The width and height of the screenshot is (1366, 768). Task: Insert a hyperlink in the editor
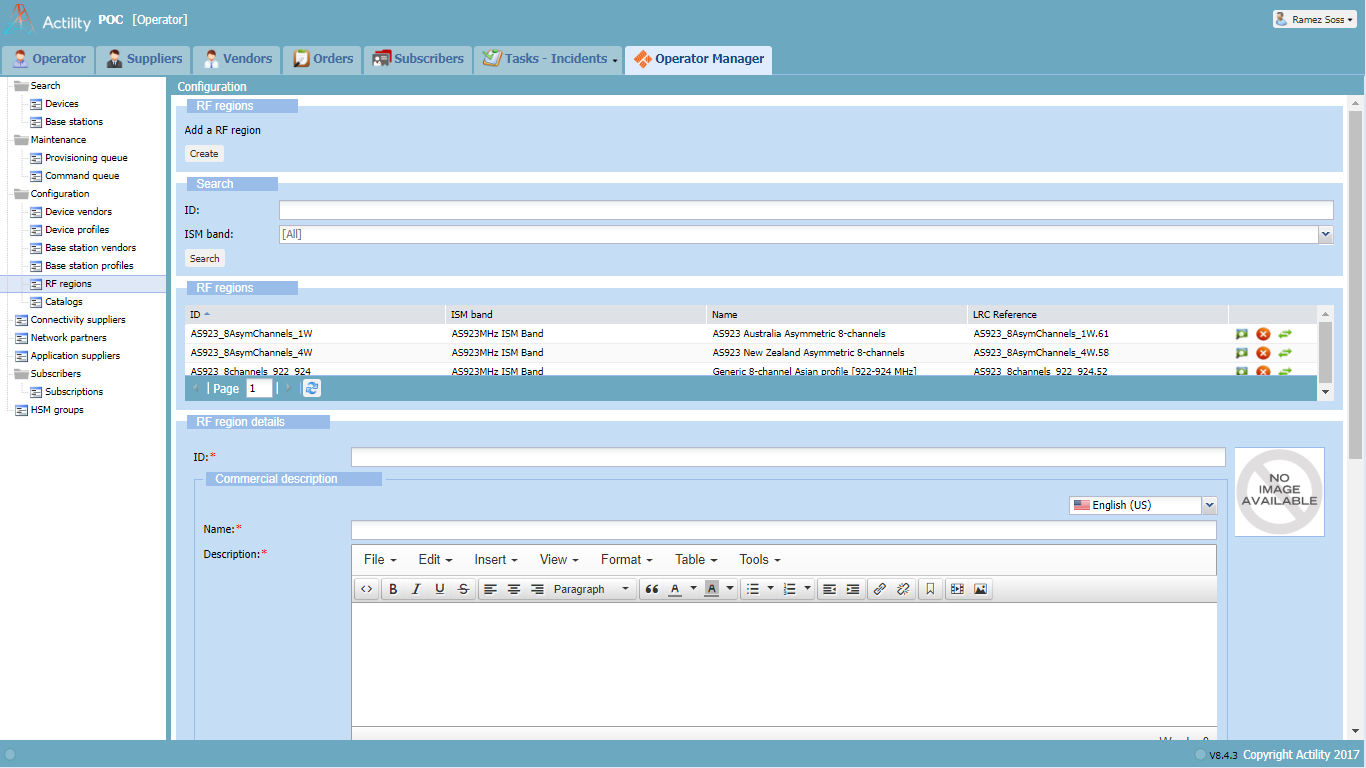pyautogui.click(x=879, y=589)
